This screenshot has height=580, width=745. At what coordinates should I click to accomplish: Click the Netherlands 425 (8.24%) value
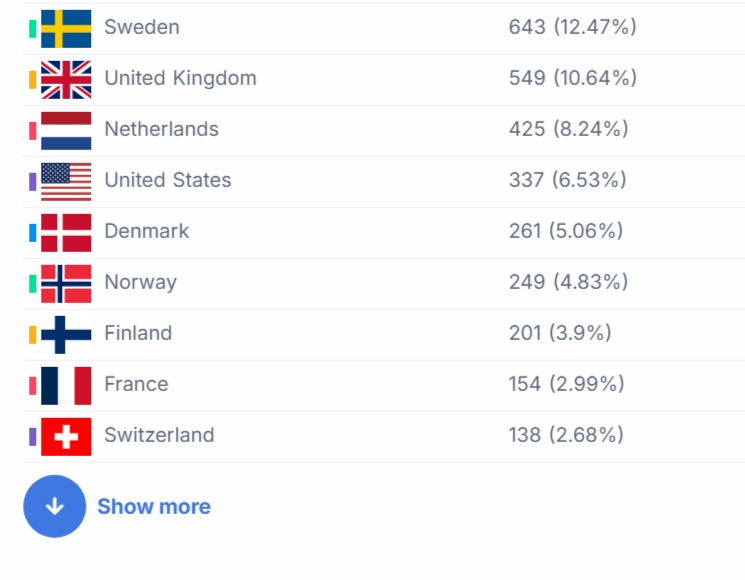[568, 129]
